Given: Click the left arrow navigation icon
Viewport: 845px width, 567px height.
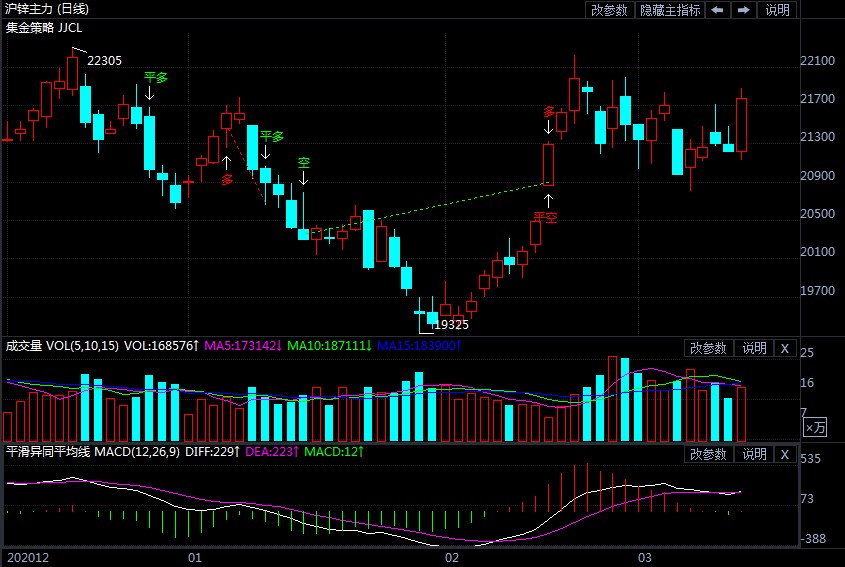Looking at the screenshot, I should click(717, 10).
